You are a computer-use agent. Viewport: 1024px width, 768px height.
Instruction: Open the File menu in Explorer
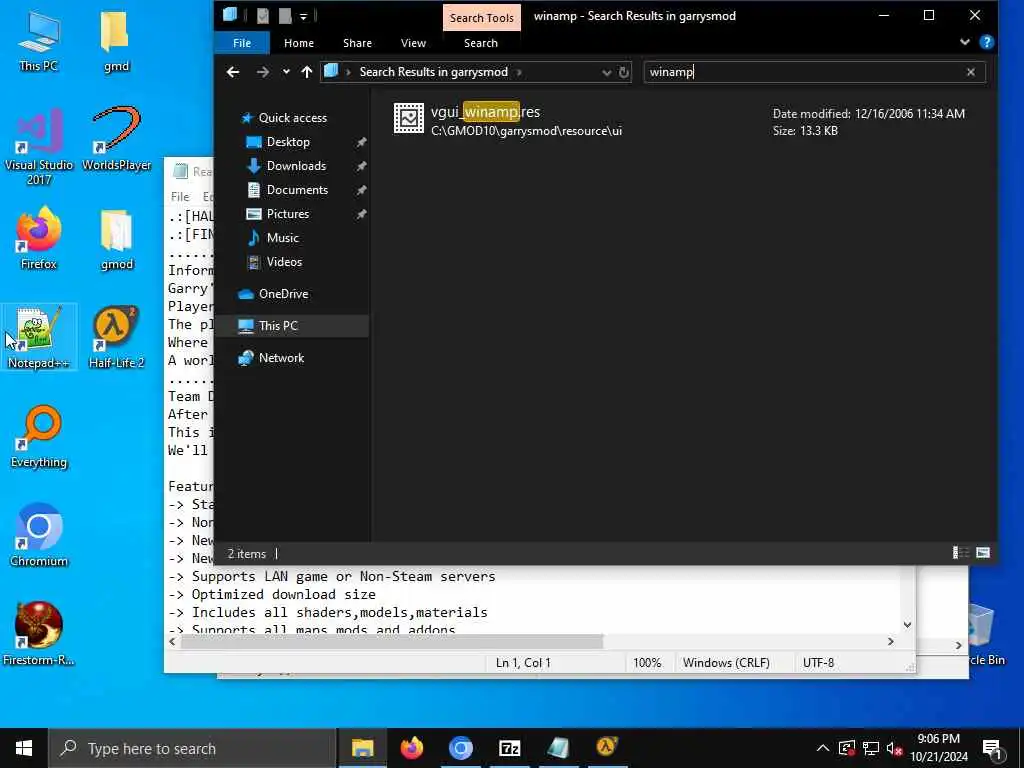[x=242, y=43]
